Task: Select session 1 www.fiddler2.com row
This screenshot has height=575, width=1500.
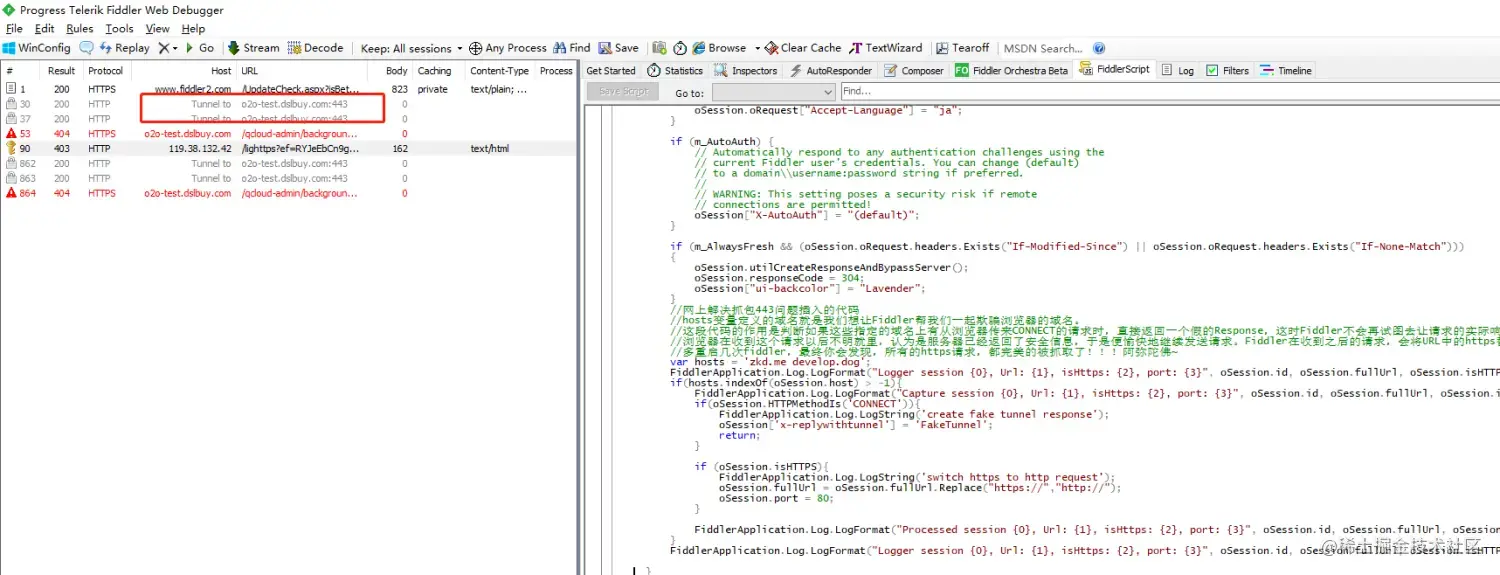Action: click(288, 89)
